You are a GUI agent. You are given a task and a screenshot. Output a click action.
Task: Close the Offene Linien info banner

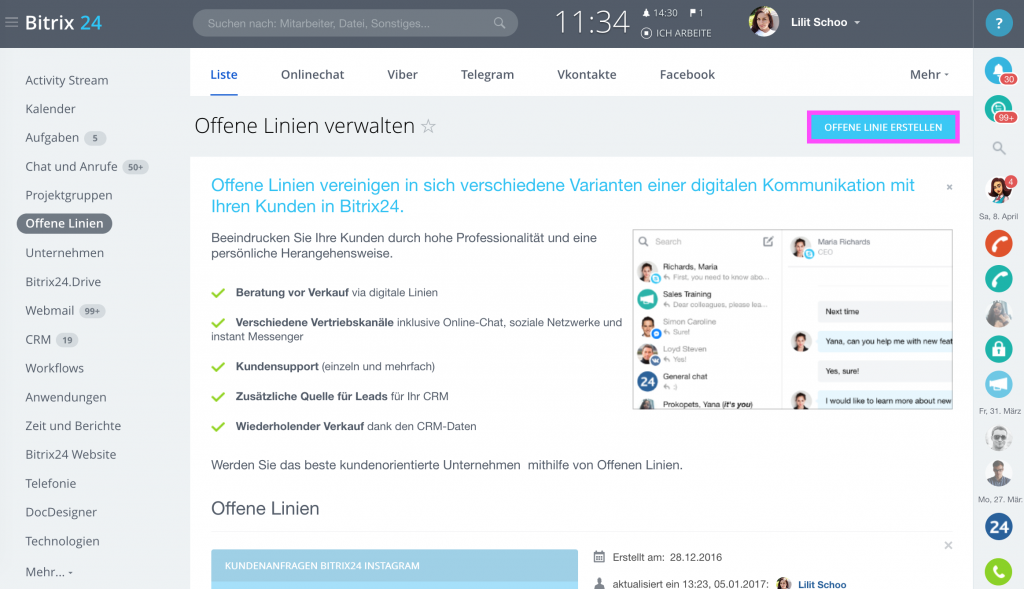(950, 187)
